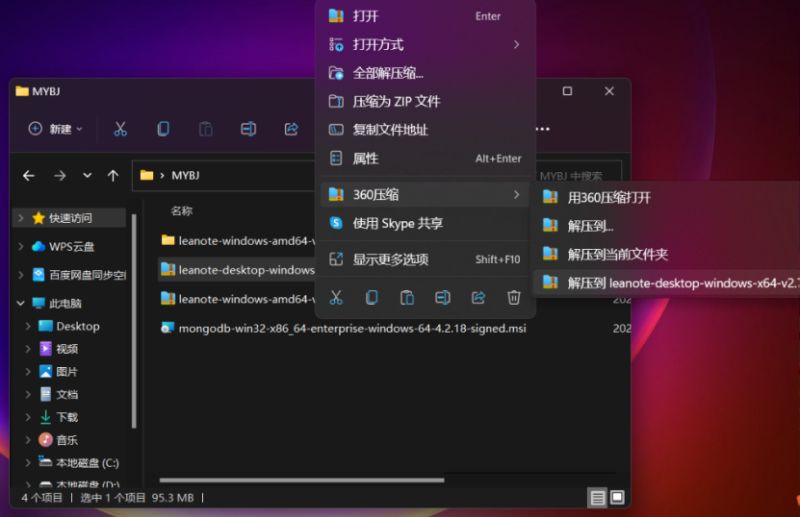This screenshot has width=800, height=517.
Task: Select 打开 in context menu
Action: (x=425, y=16)
